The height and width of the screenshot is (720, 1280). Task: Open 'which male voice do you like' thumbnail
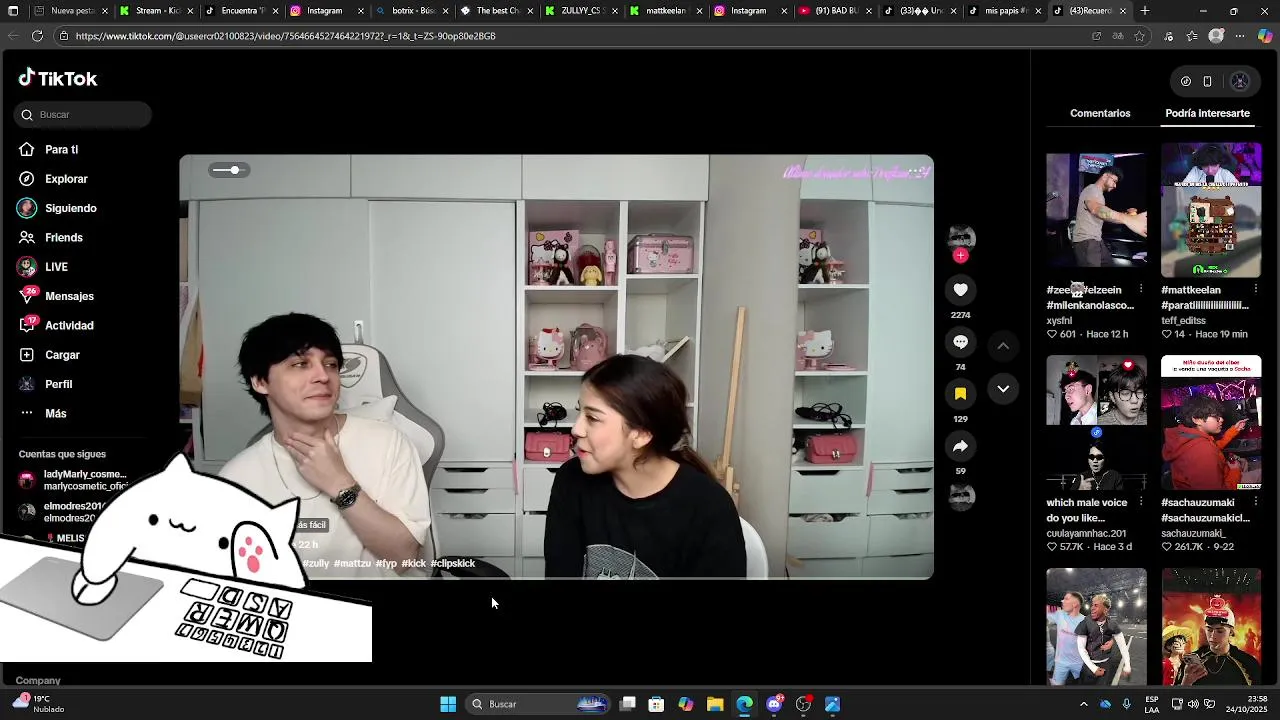click(x=1097, y=422)
